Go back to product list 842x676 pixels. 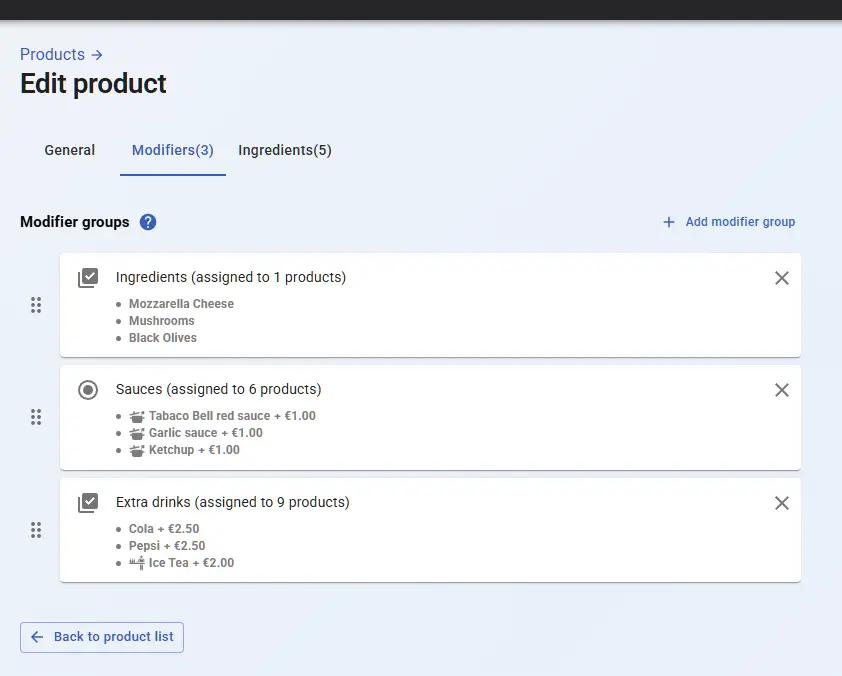(x=102, y=637)
